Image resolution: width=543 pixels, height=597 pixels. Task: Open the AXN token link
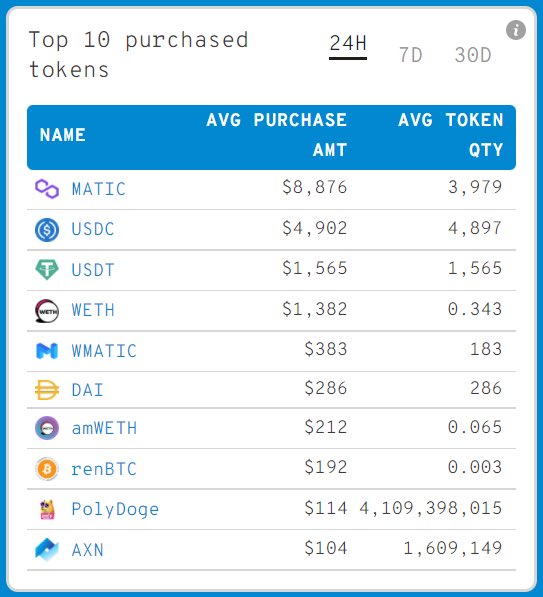[x=88, y=550]
